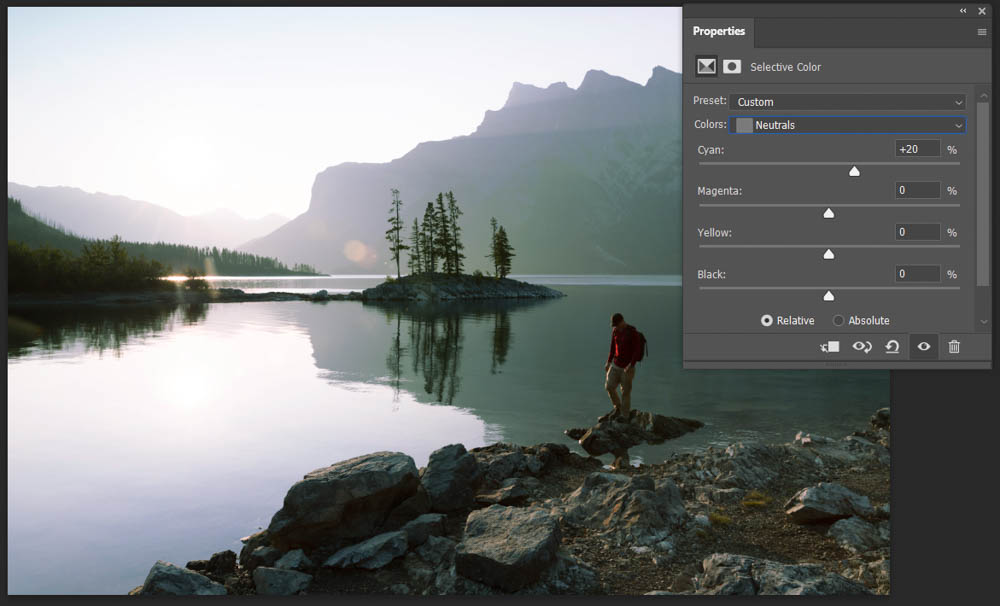Toggle adjustment layer visibility eye

click(923, 346)
